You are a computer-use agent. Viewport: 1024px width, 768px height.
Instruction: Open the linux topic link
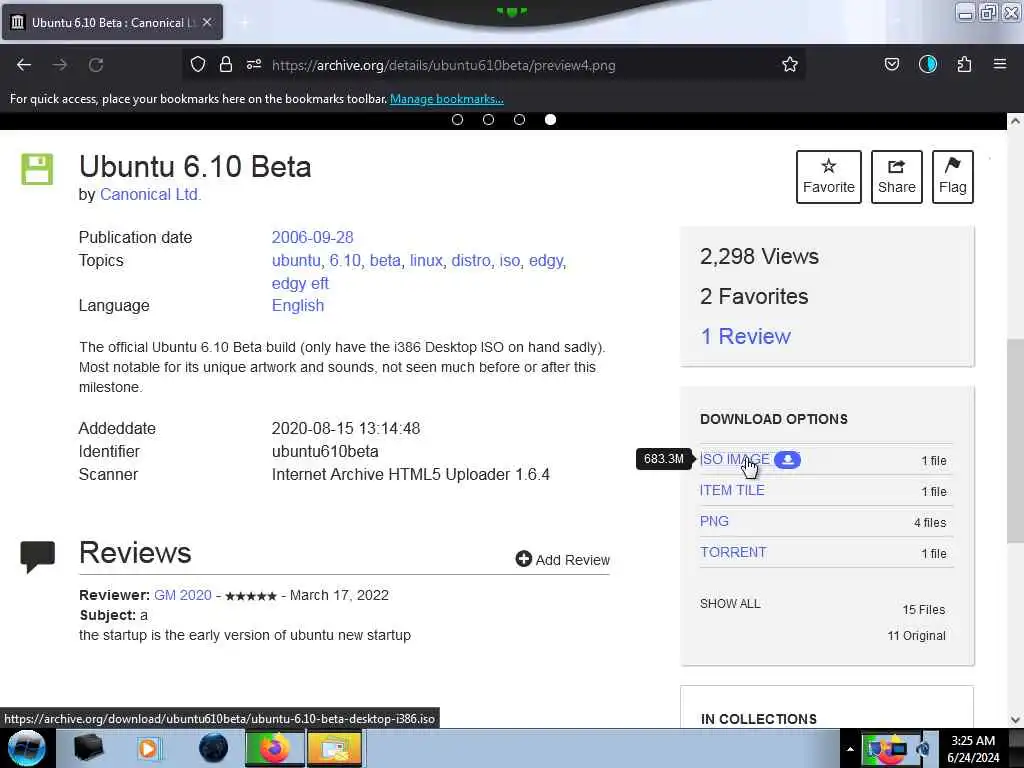tap(426, 260)
